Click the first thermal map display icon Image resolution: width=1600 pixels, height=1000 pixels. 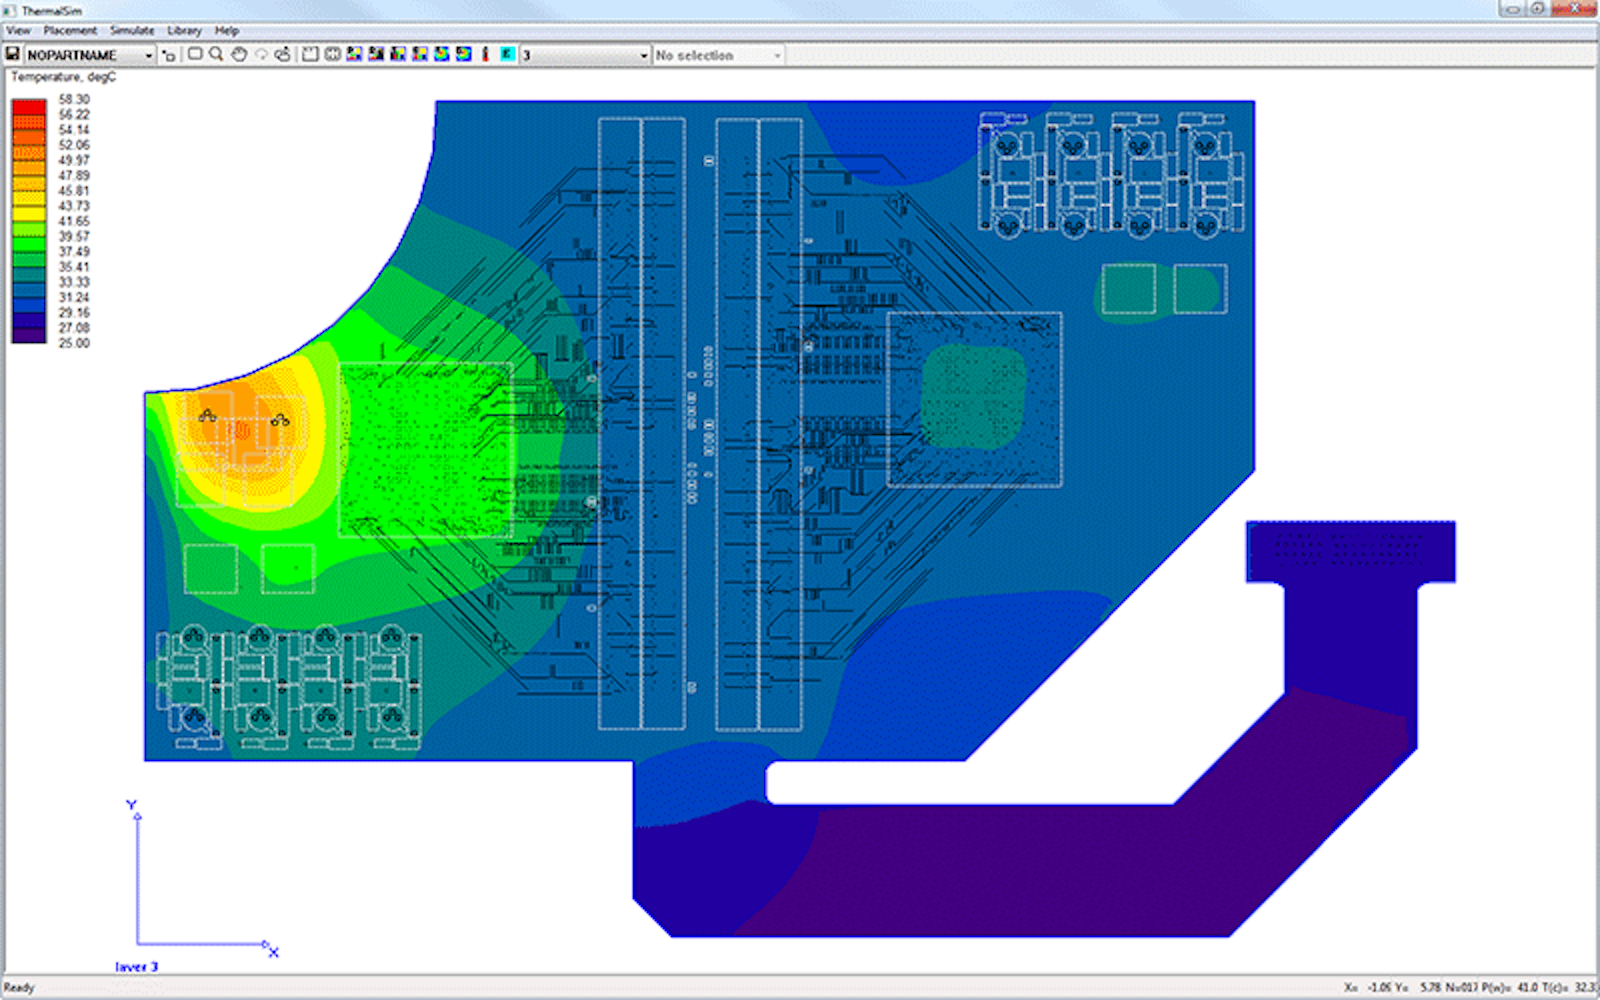[352, 55]
